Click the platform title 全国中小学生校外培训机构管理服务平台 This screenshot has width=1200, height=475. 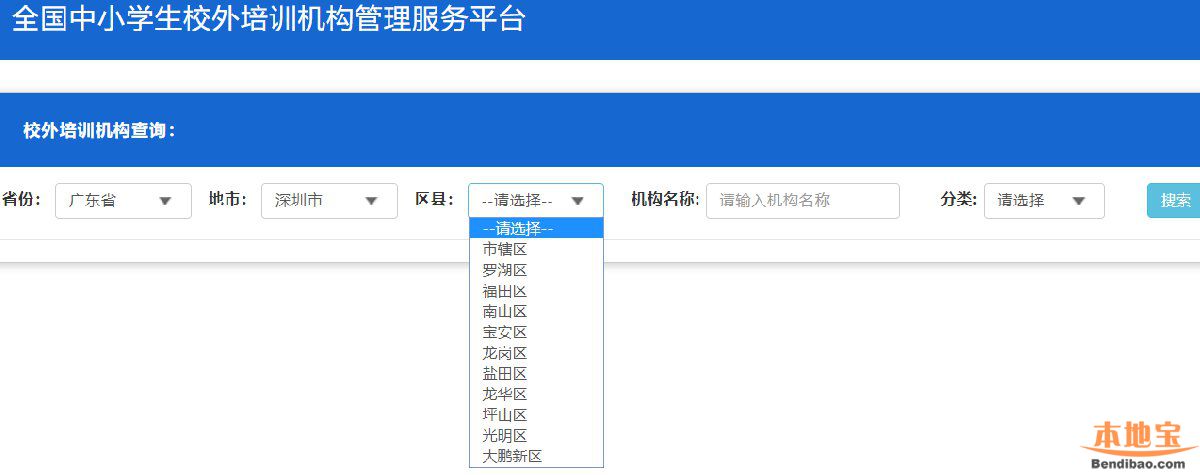click(268, 18)
